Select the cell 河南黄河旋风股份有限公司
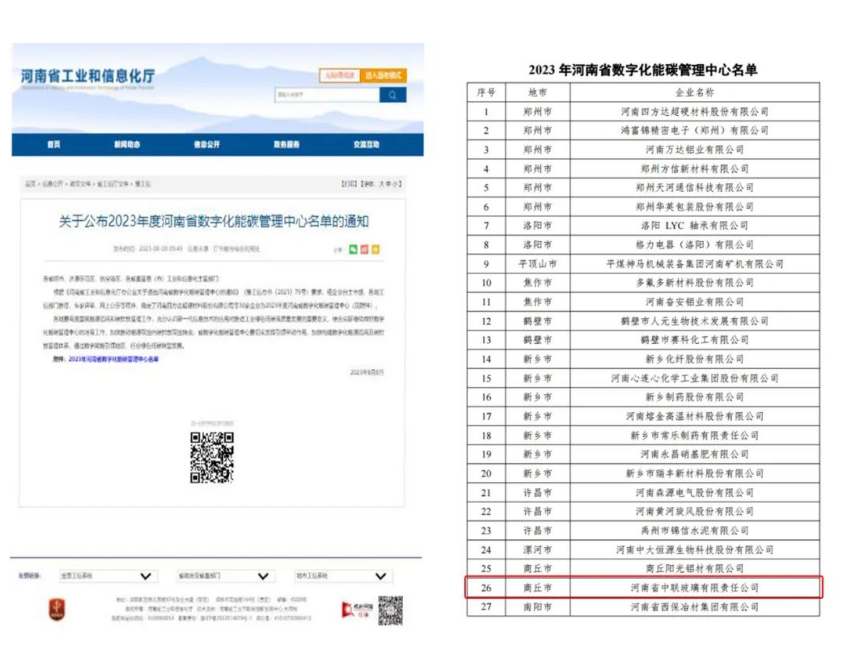The image size is (866, 666). click(695, 511)
